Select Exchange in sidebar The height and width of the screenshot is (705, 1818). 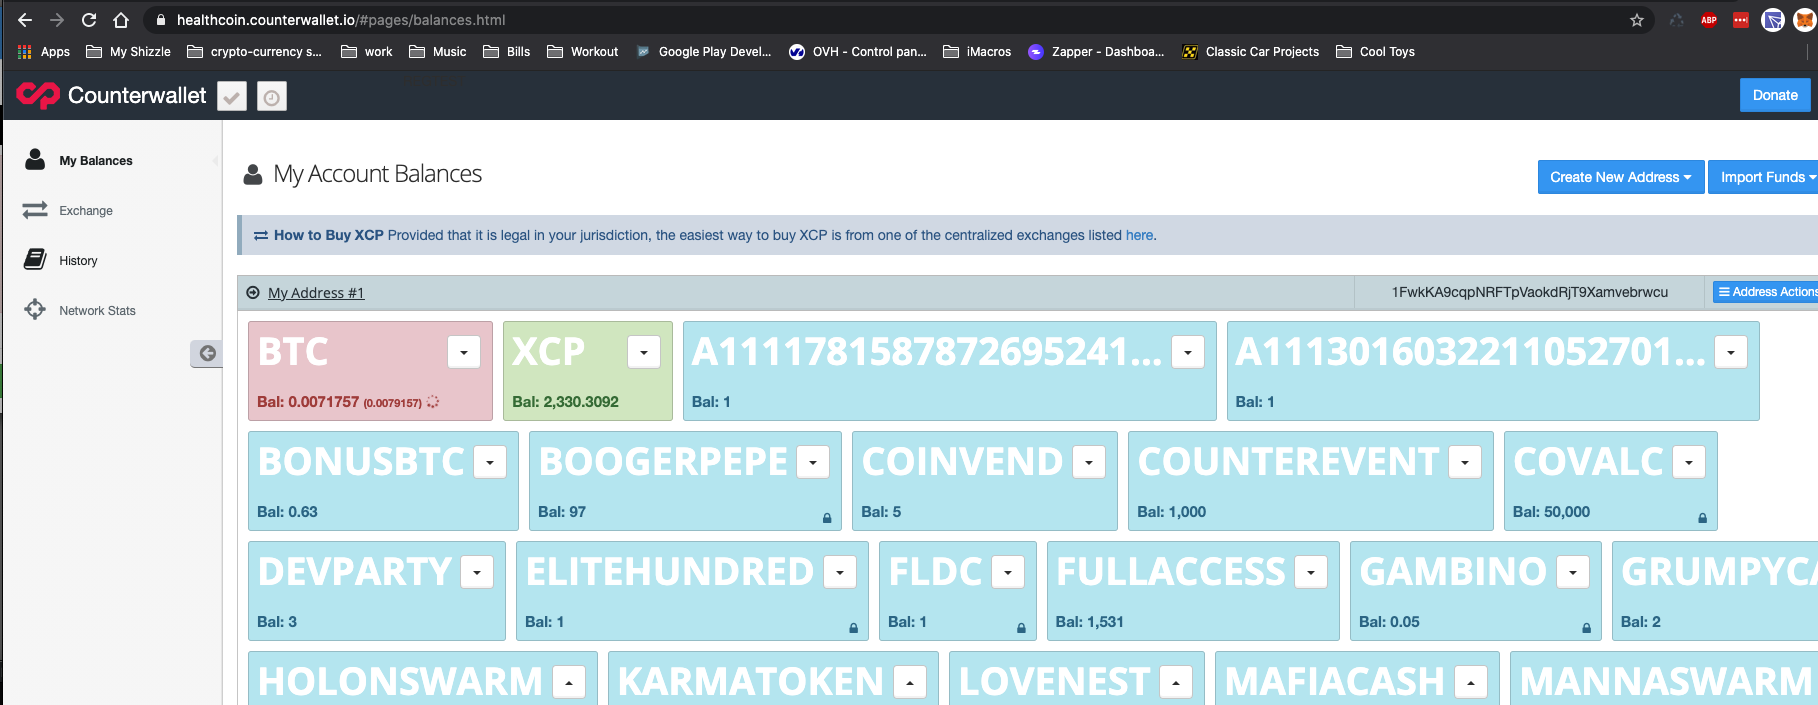coord(86,211)
